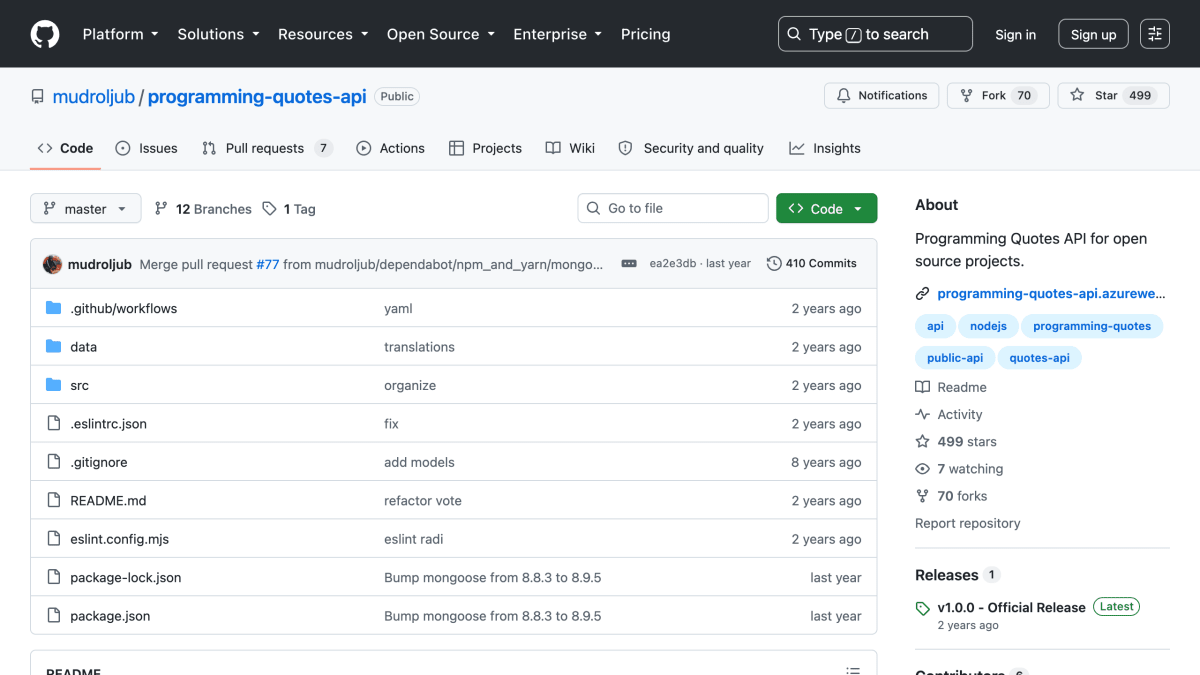Image resolution: width=1200 pixels, height=675 pixels.
Task: Click the .eslintrc.json file icon
Action: (x=54, y=424)
